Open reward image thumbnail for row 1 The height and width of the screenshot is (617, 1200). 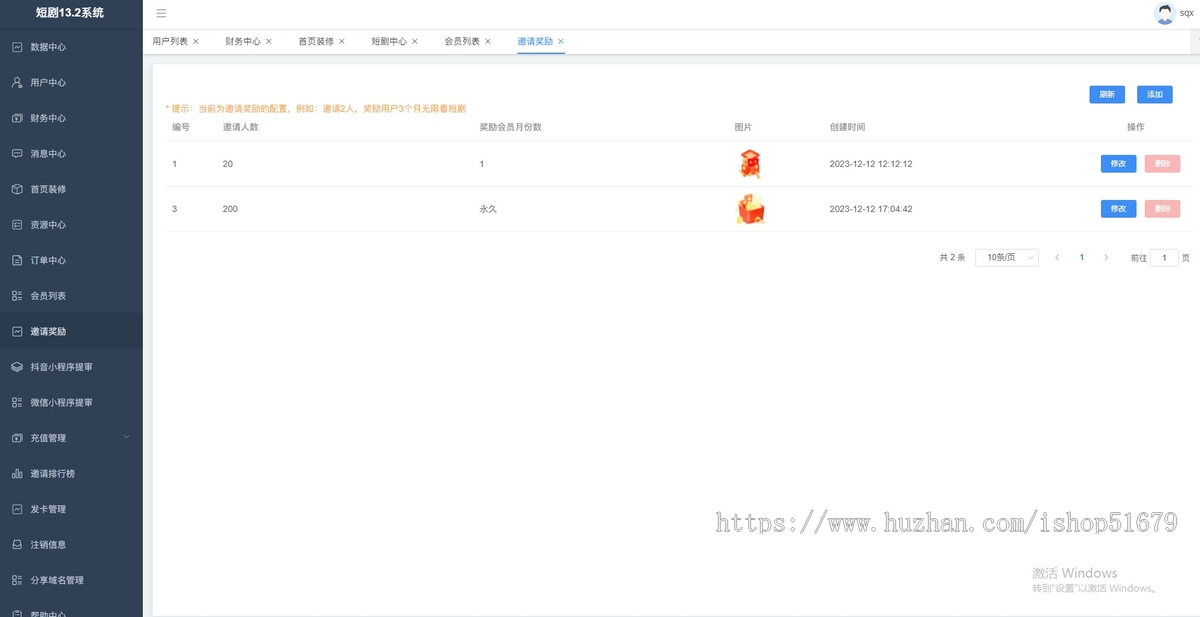coord(750,164)
